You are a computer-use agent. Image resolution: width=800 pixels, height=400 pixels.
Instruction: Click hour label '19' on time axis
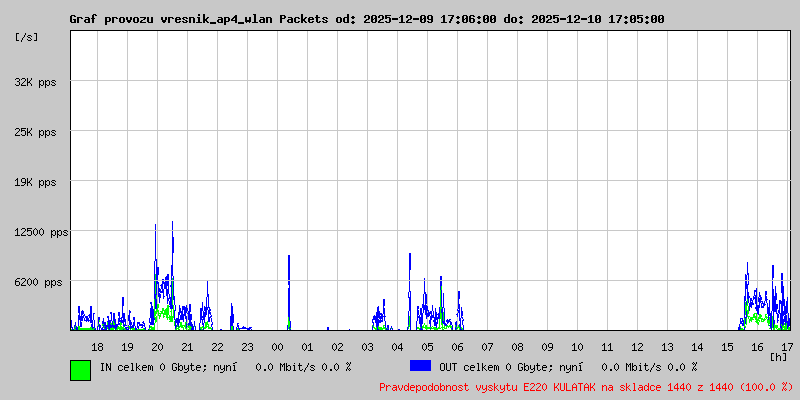point(128,347)
